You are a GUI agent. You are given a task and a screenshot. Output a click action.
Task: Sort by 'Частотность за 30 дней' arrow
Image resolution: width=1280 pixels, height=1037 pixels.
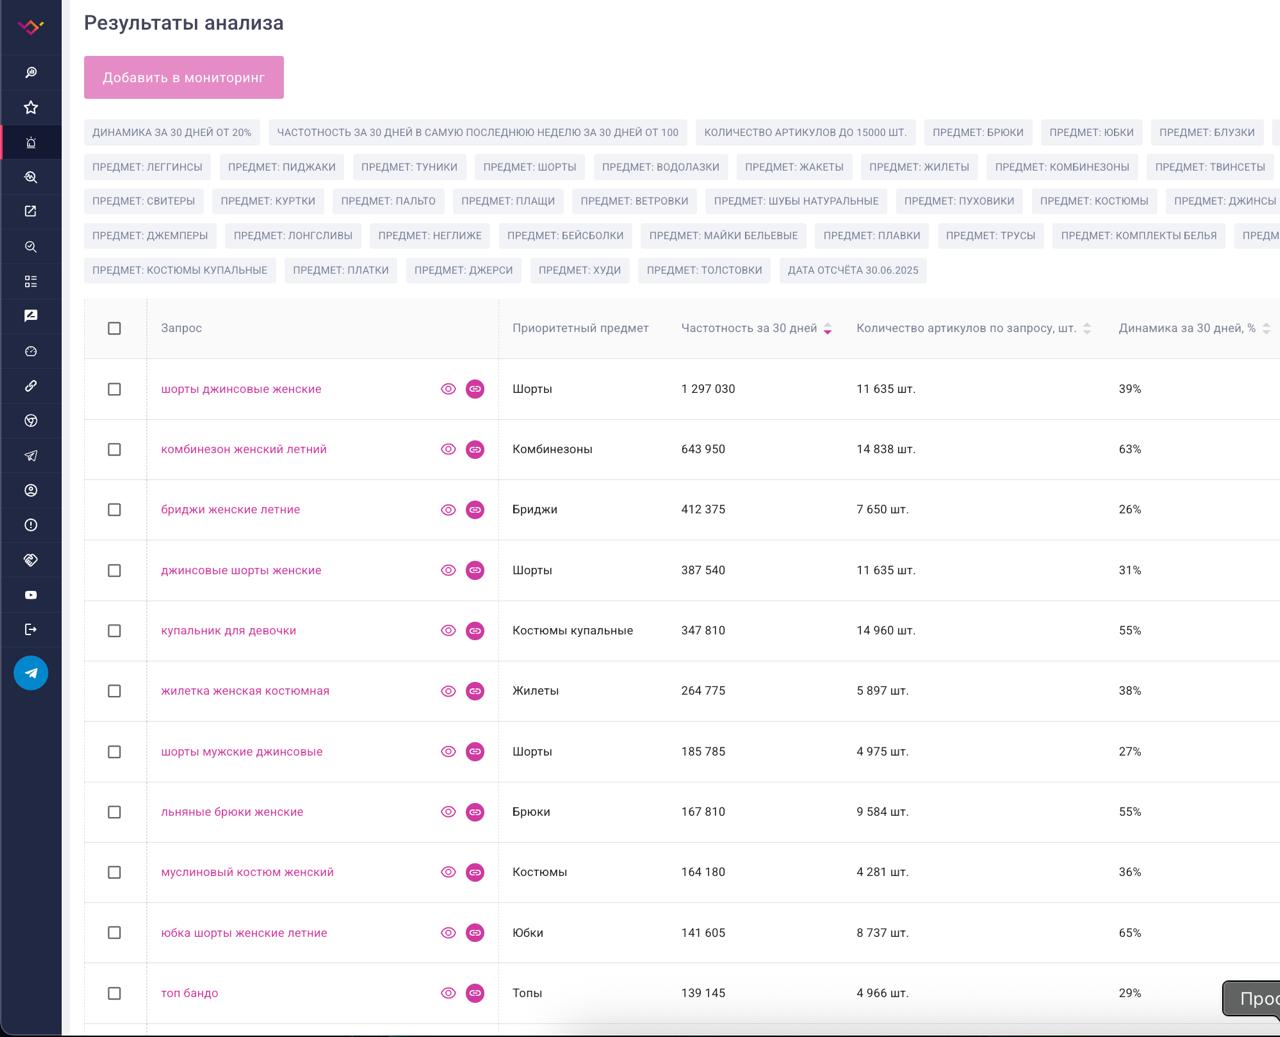pos(827,329)
